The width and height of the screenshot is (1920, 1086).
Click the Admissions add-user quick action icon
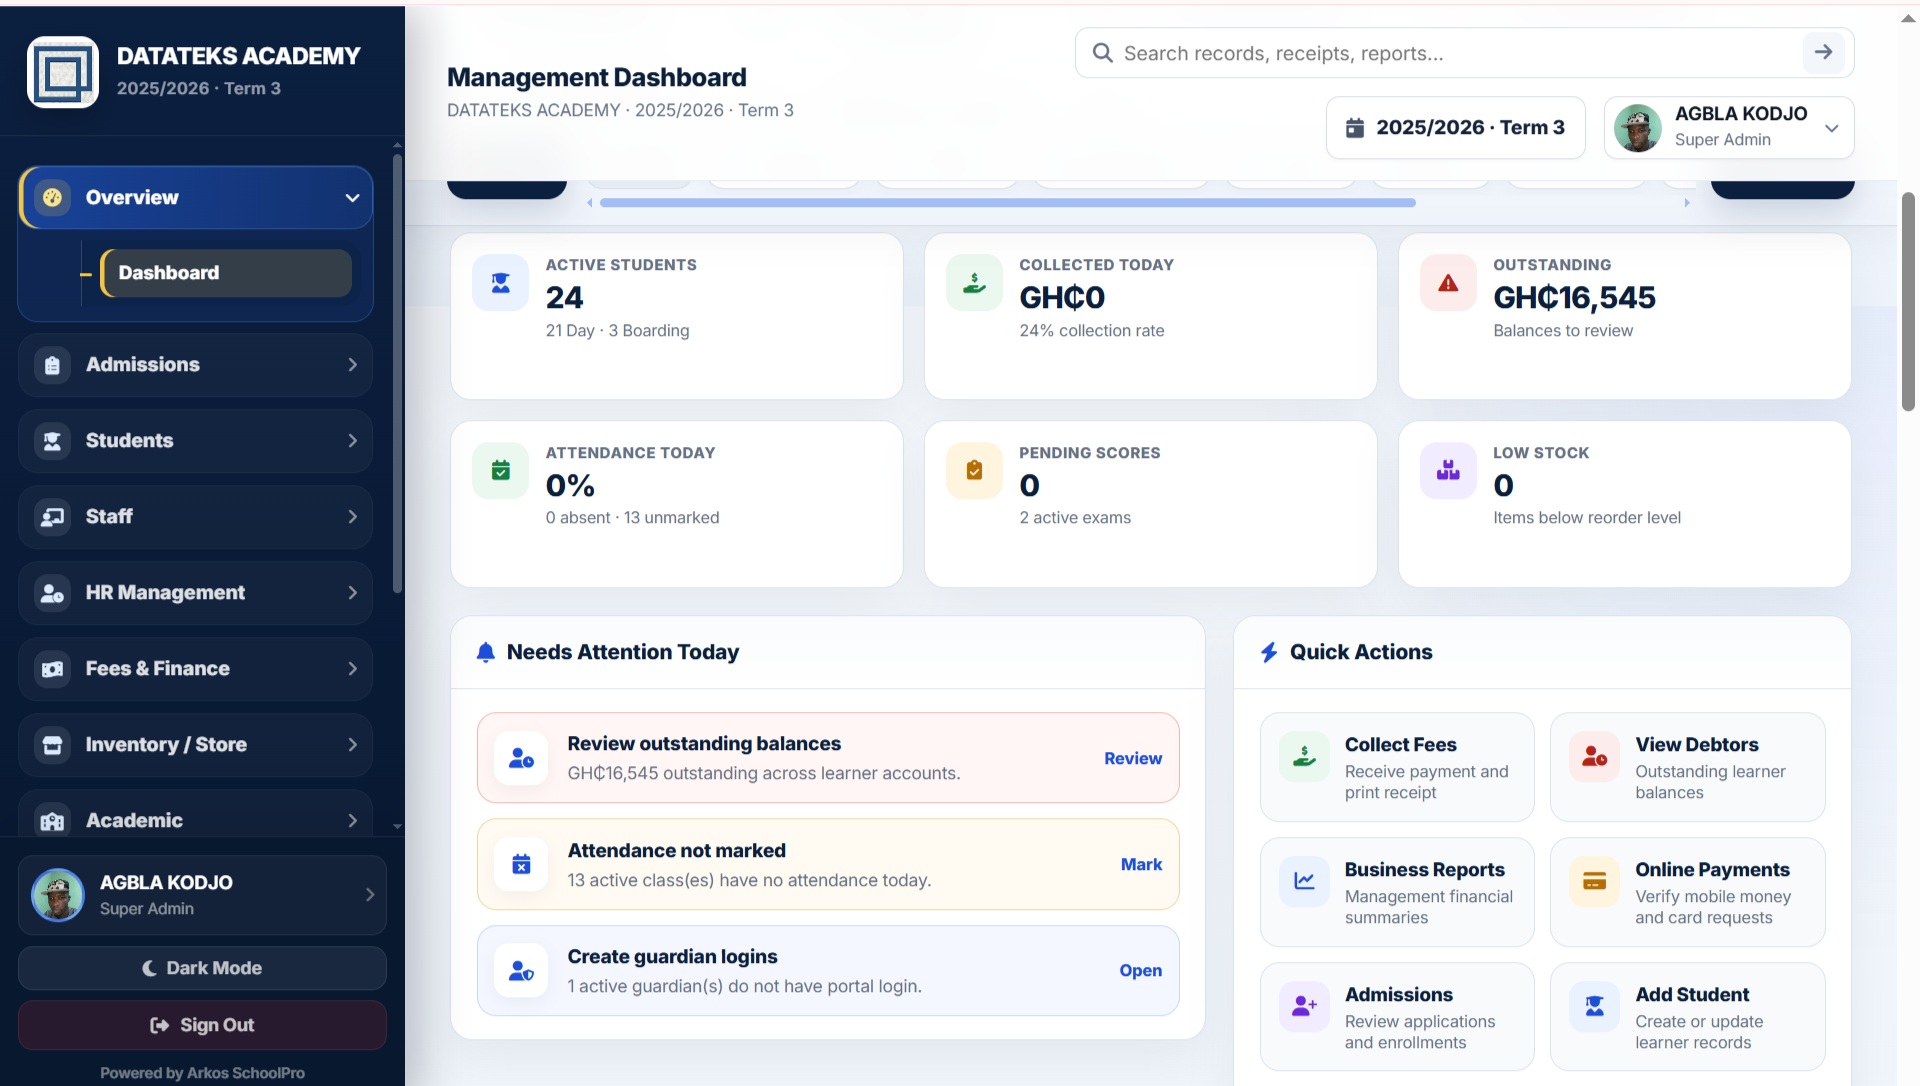1304,1006
